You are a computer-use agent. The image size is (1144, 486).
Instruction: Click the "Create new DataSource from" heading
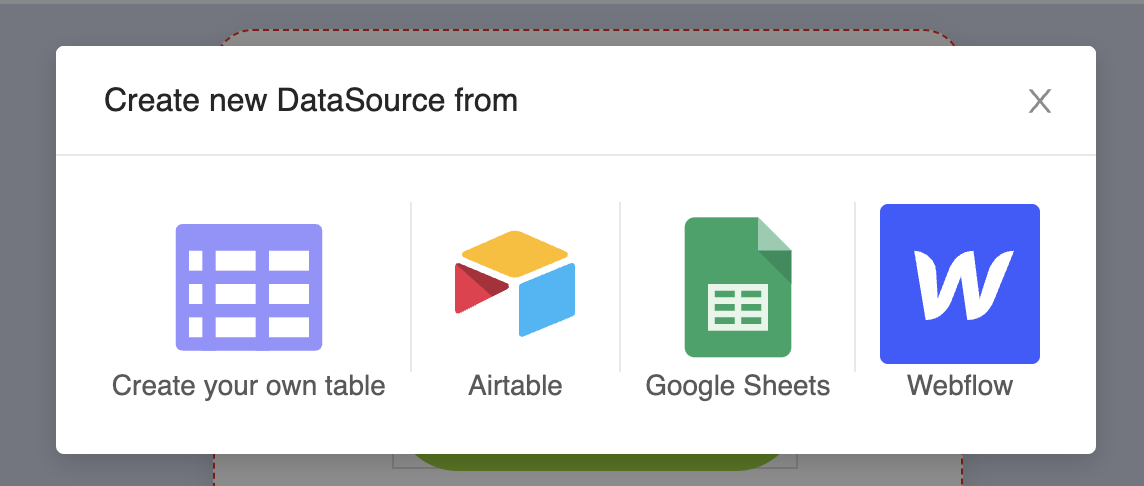(311, 101)
